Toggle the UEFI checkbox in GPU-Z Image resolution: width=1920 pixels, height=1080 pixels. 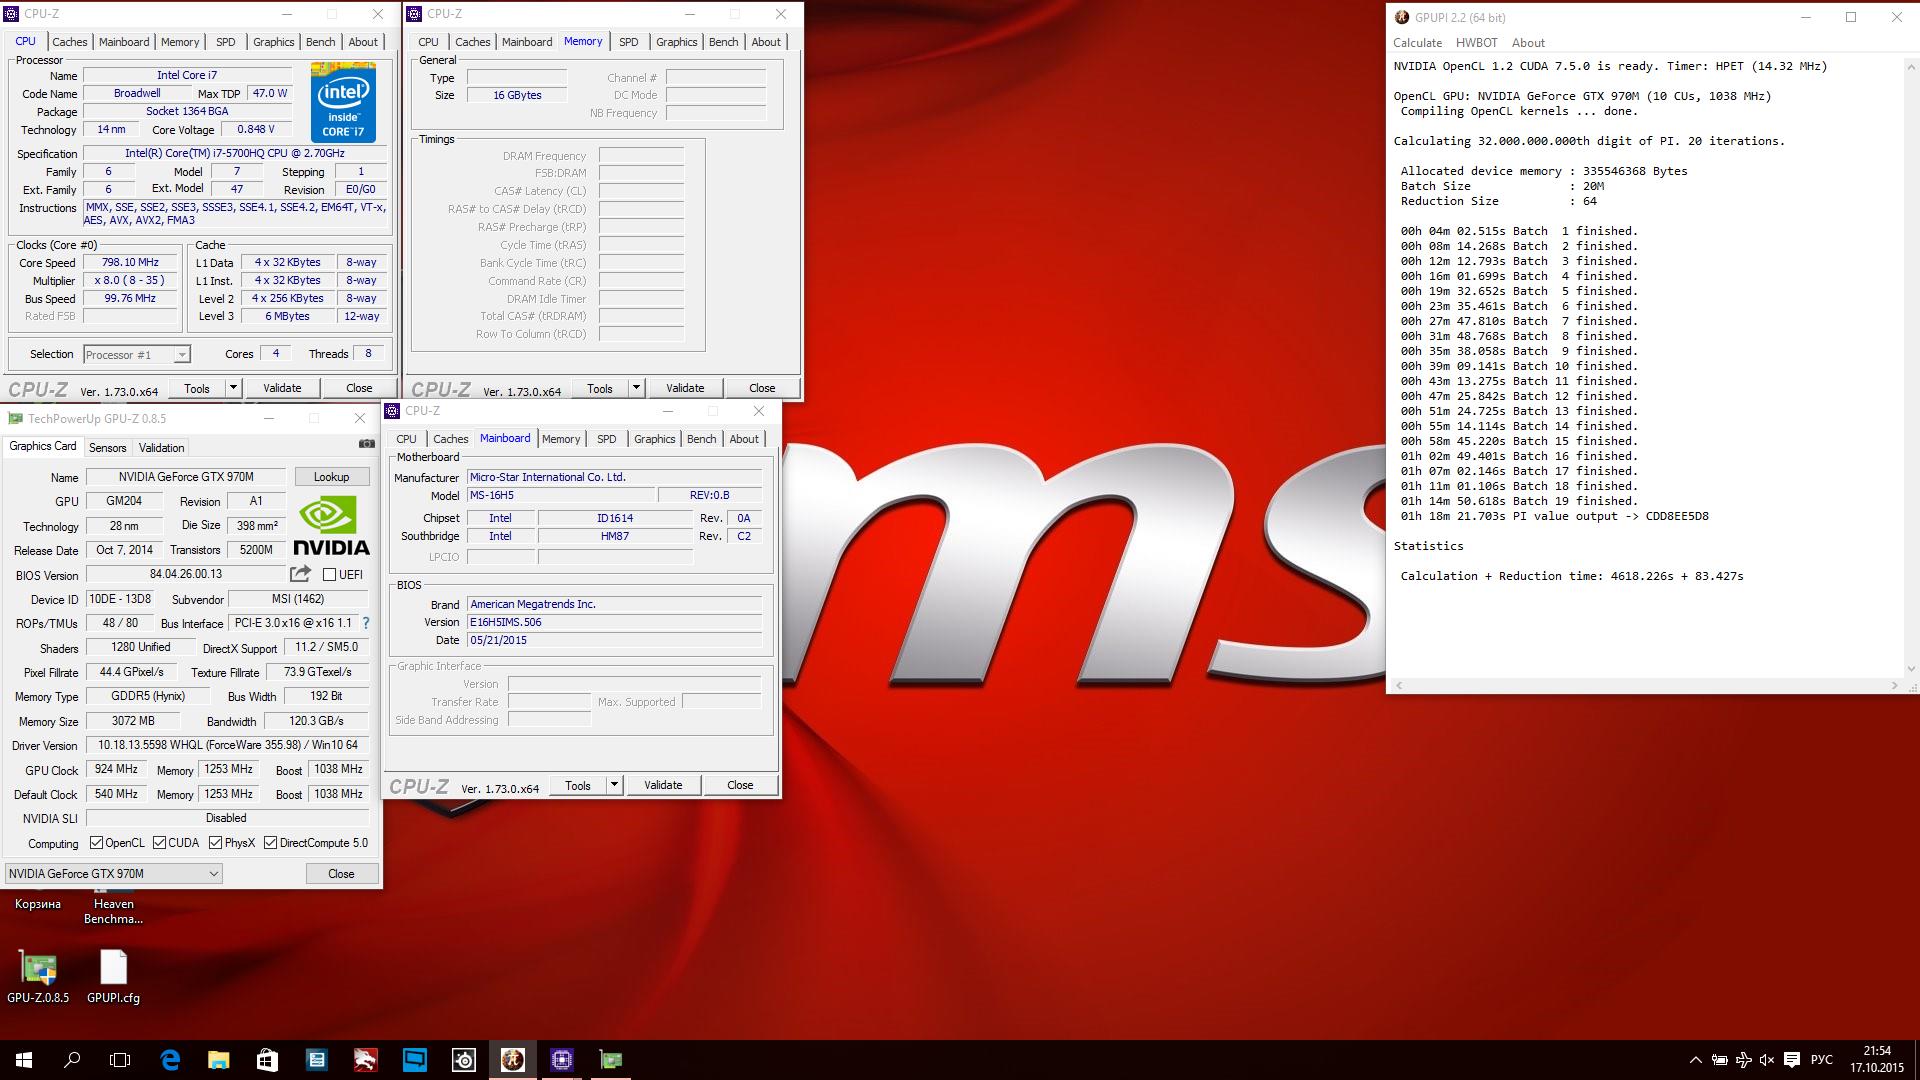[x=329, y=574]
